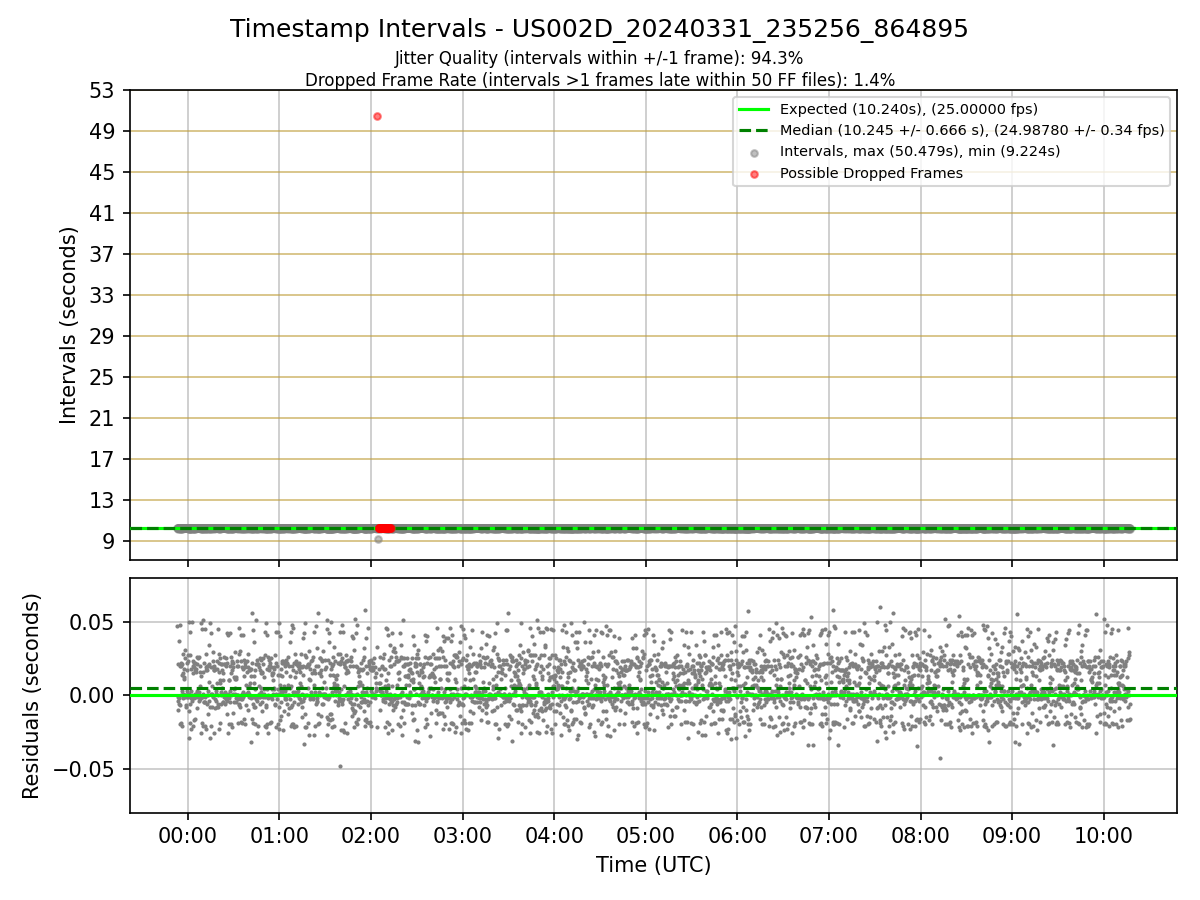The height and width of the screenshot is (900, 1200).
Task: Click the 05:00 x-axis tick label
Action: [x=645, y=836]
